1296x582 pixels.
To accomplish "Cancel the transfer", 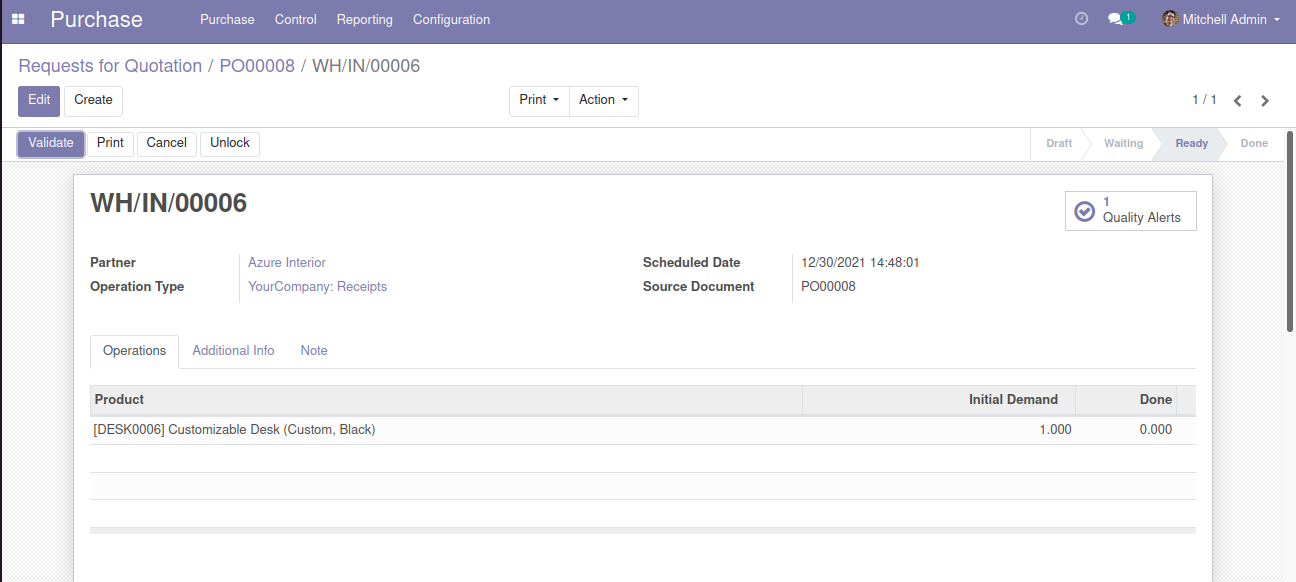I will tap(167, 143).
